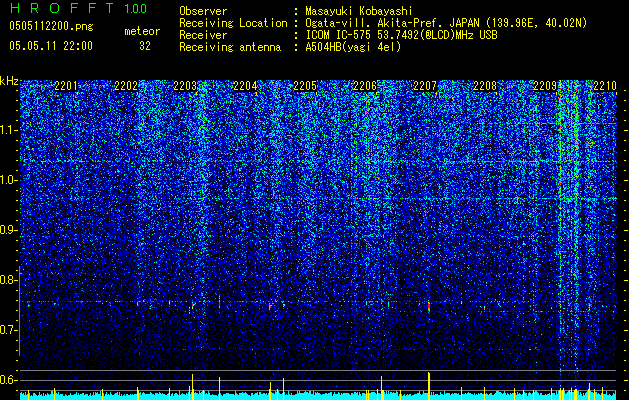Image resolution: width=629 pixels, height=400 pixels.
Task: Click the meteor count label
Action: (142, 31)
